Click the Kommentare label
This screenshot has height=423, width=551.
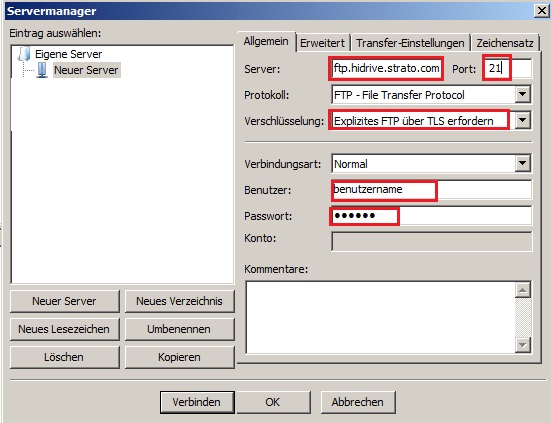tap(276, 269)
